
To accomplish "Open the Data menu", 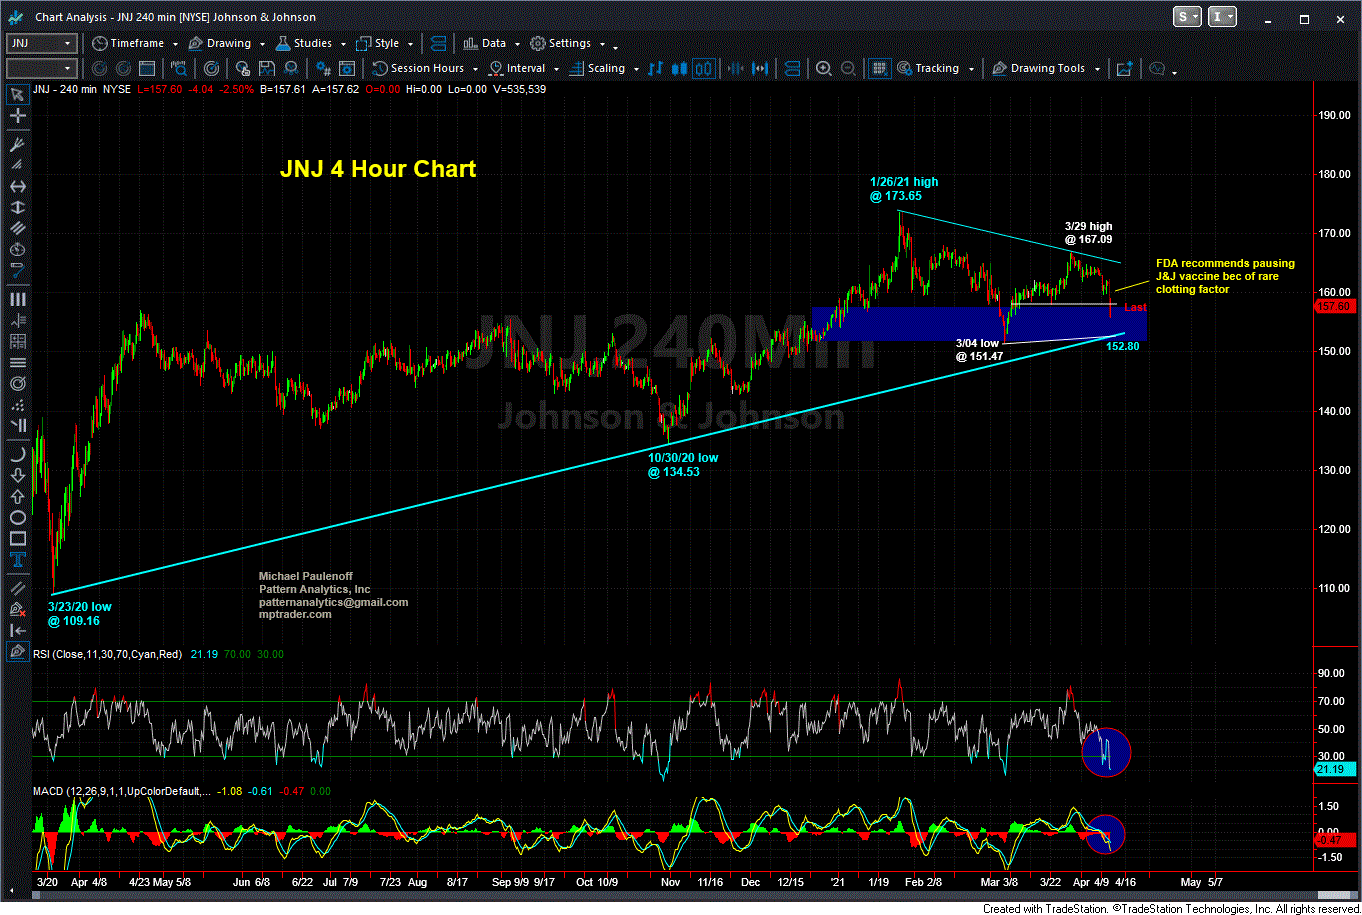I will [x=486, y=43].
